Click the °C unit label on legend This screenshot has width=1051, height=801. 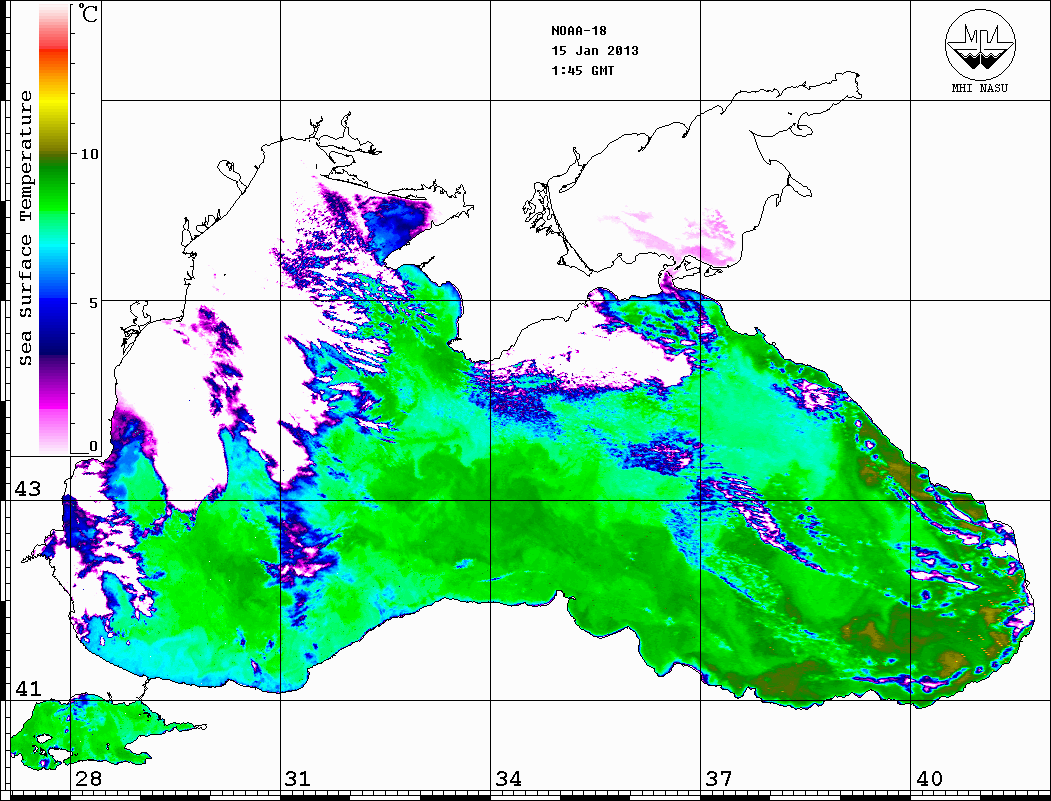tap(88, 13)
